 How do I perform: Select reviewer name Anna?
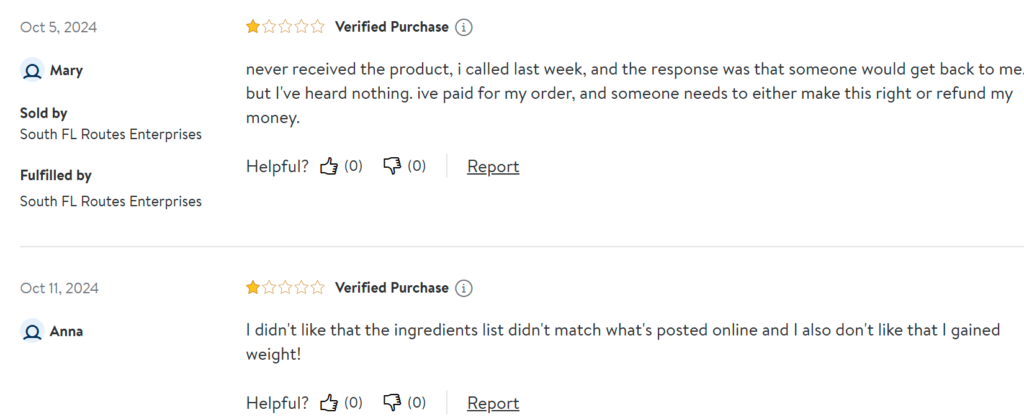66,331
